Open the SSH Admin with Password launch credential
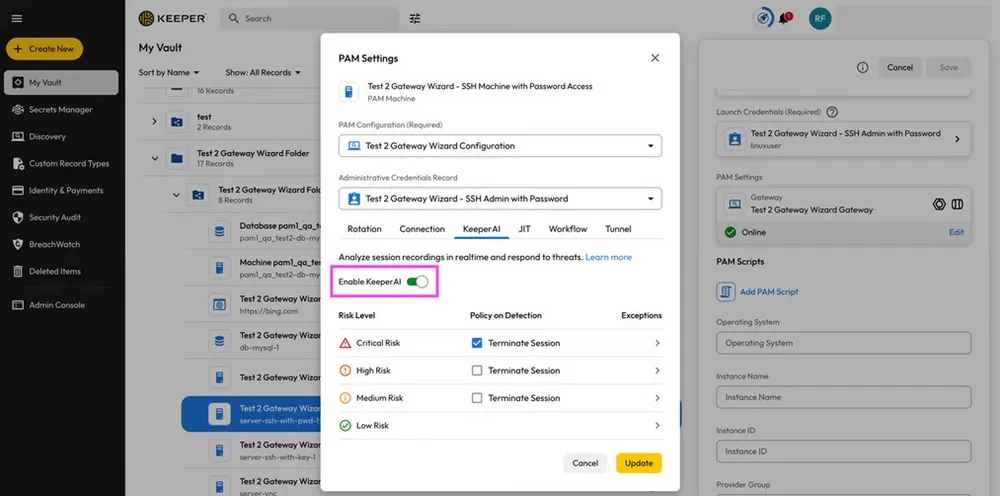1000x496 pixels. [x=844, y=139]
